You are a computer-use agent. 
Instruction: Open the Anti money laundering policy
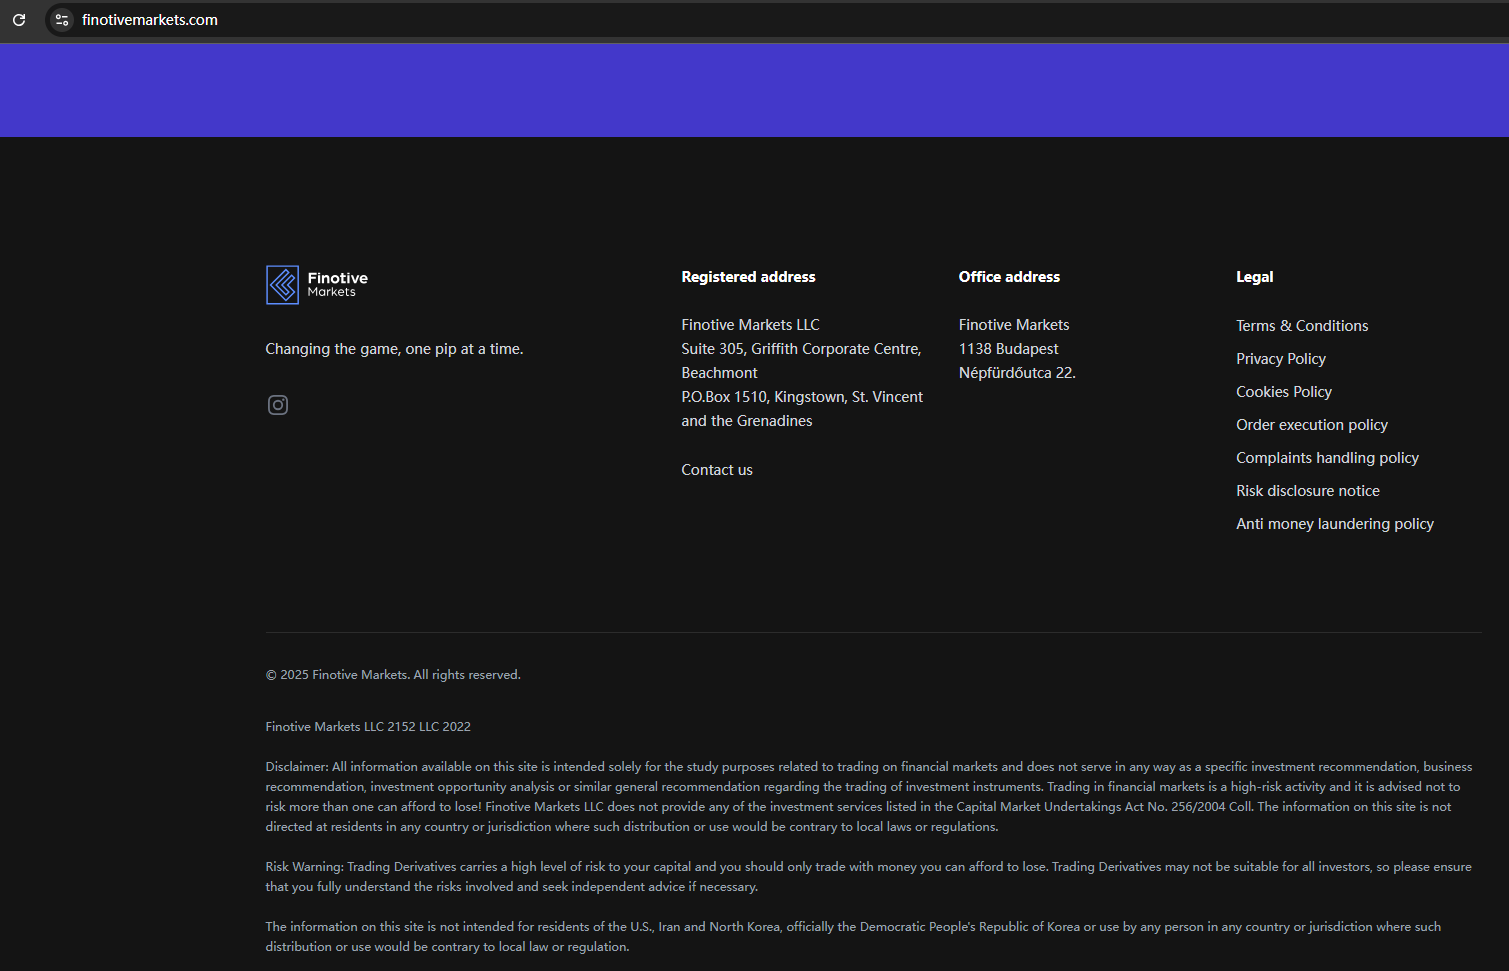click(x=1334, y=524)
